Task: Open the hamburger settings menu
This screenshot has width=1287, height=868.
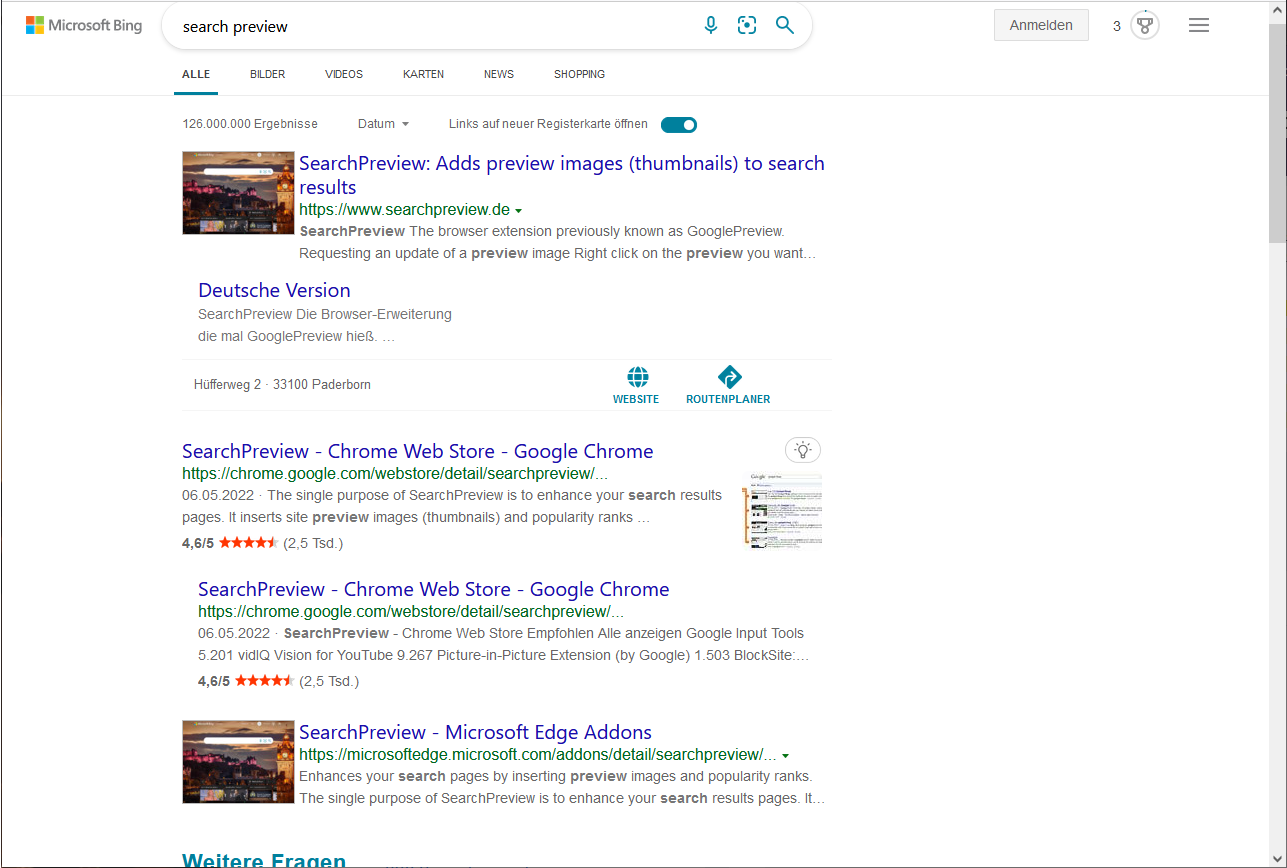Action: 1199,25
